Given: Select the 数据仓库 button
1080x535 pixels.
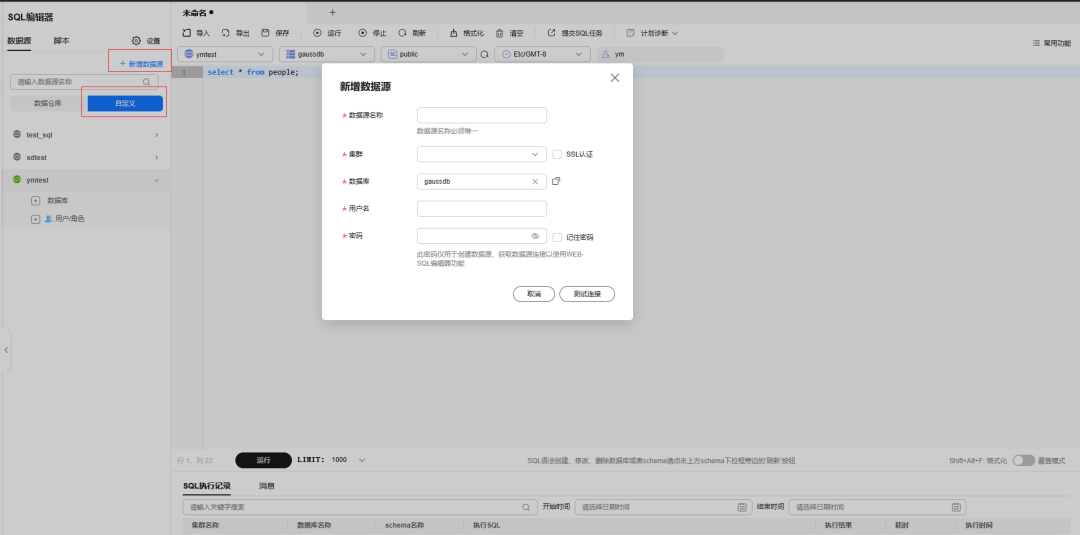Looking at the screenshot, I should [48, 103].
